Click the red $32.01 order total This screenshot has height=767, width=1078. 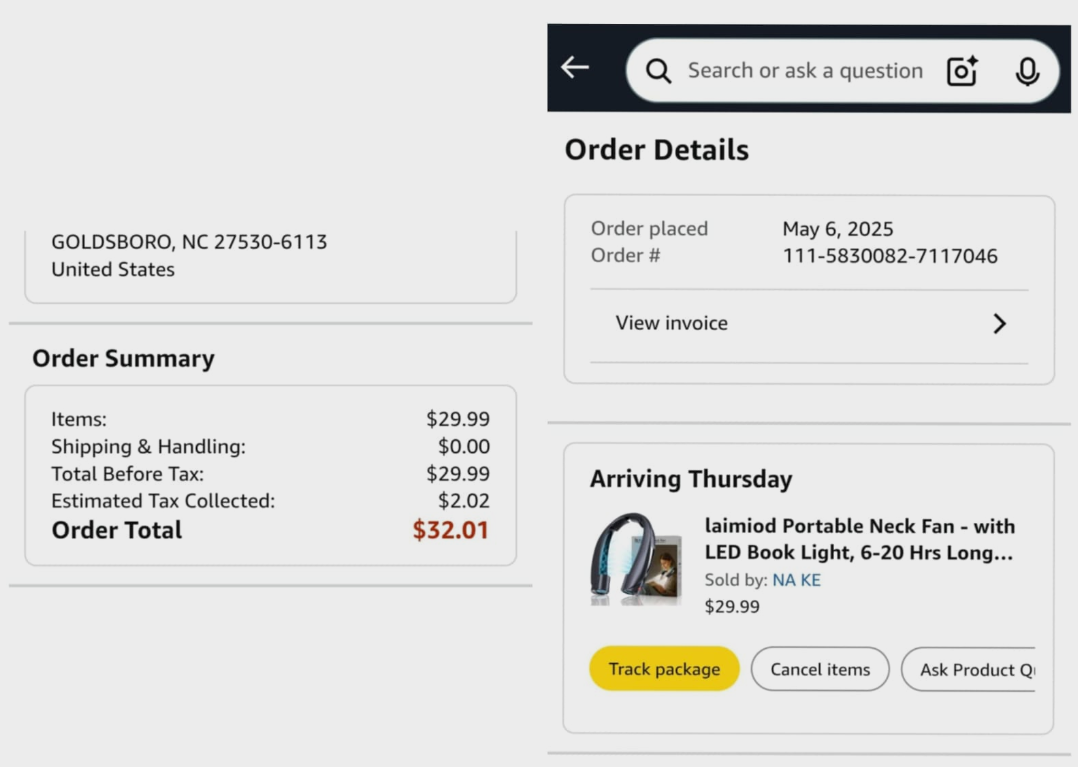coord(451,530)
